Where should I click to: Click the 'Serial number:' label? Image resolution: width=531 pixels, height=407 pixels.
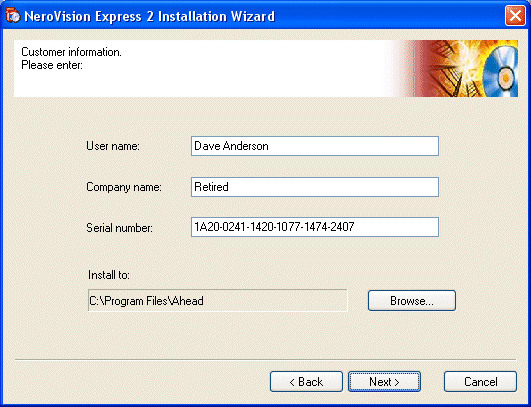pos(119,228)
